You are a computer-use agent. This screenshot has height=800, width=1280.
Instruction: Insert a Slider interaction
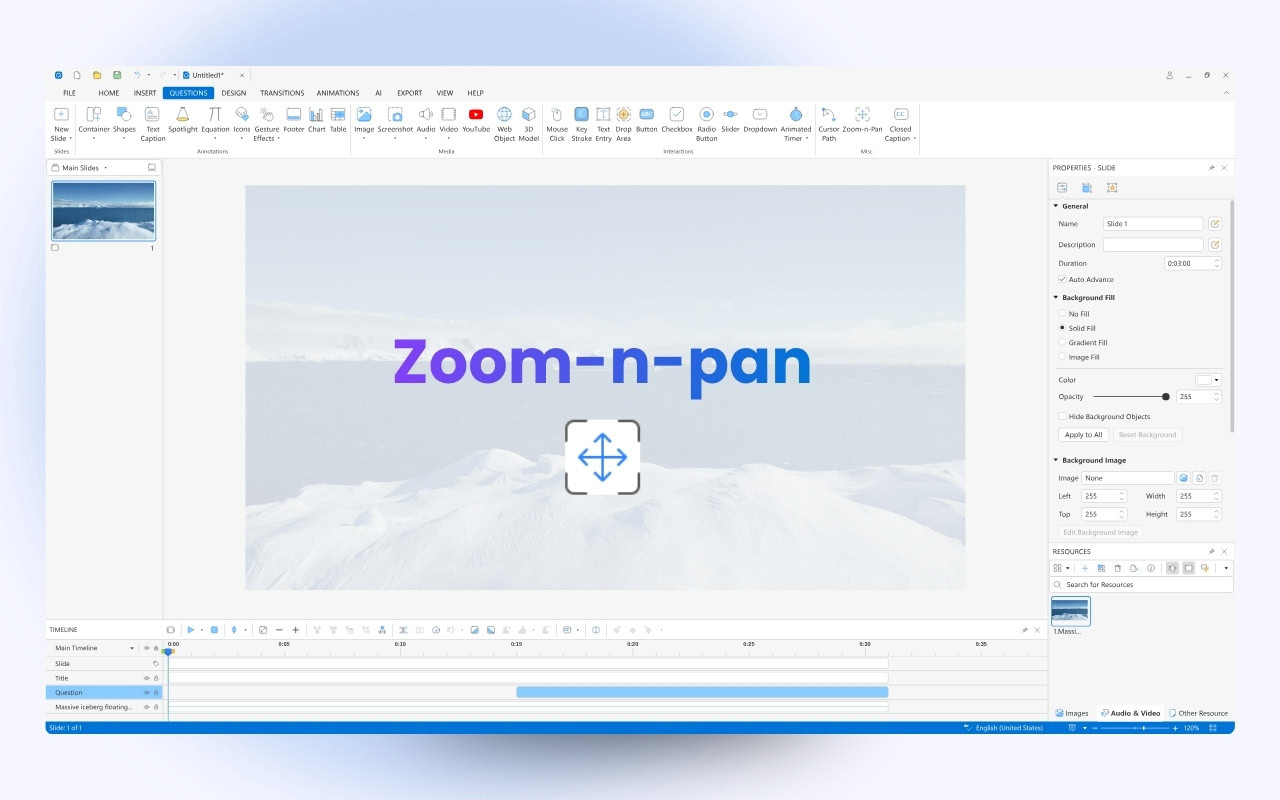[730, 120]
